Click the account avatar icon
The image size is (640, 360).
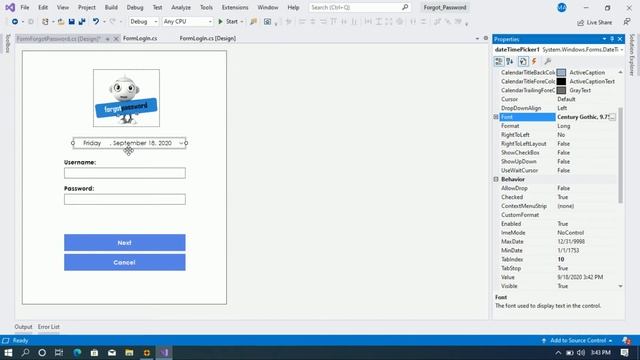[x=562, y=7]
